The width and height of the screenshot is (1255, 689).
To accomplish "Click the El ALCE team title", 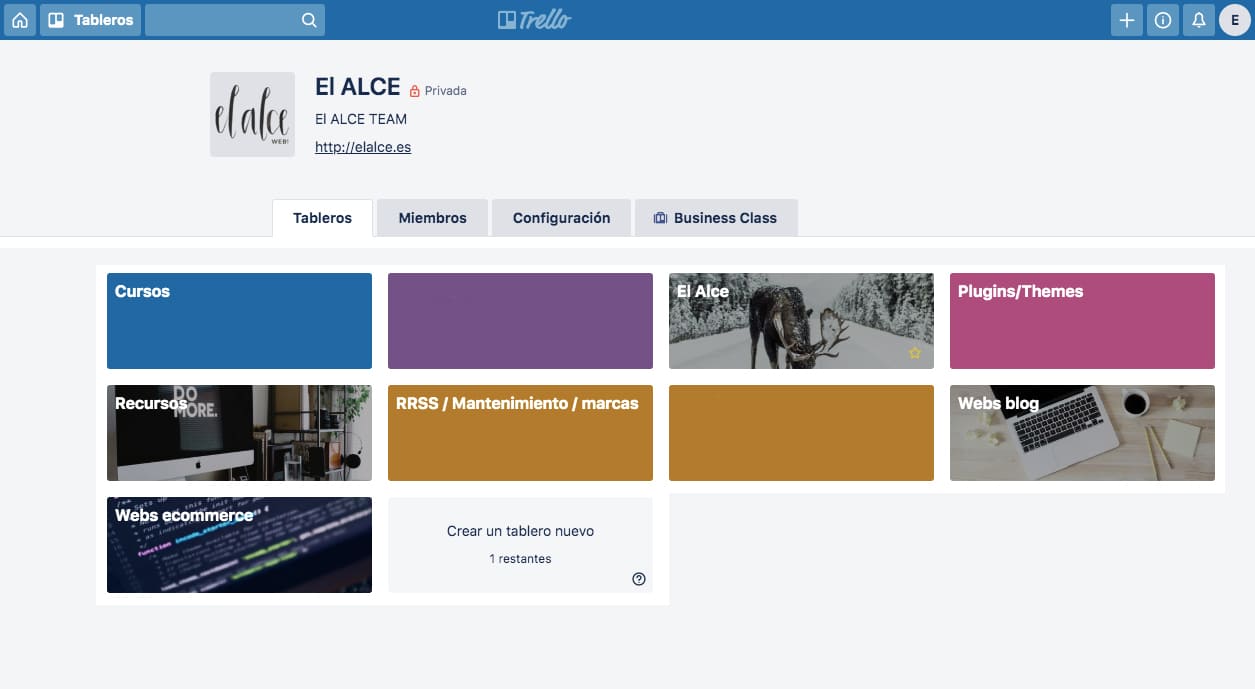I will (x=357, y=87).
